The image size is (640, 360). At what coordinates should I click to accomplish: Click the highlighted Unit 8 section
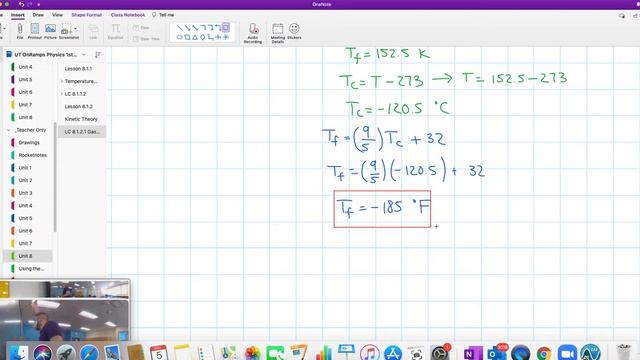click(28, 256)
